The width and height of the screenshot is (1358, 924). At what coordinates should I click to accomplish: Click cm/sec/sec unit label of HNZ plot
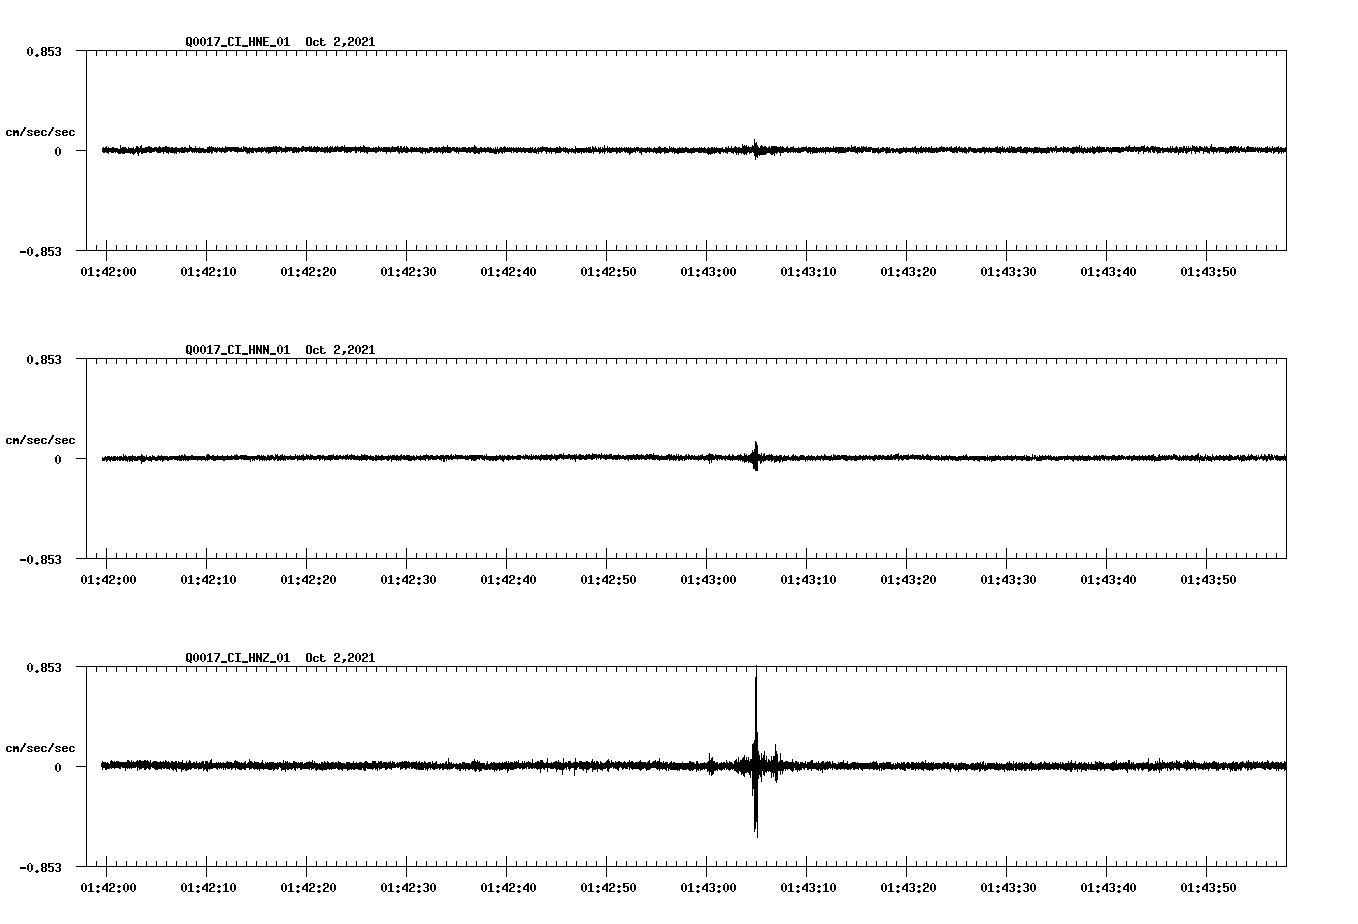click(40, 748)
